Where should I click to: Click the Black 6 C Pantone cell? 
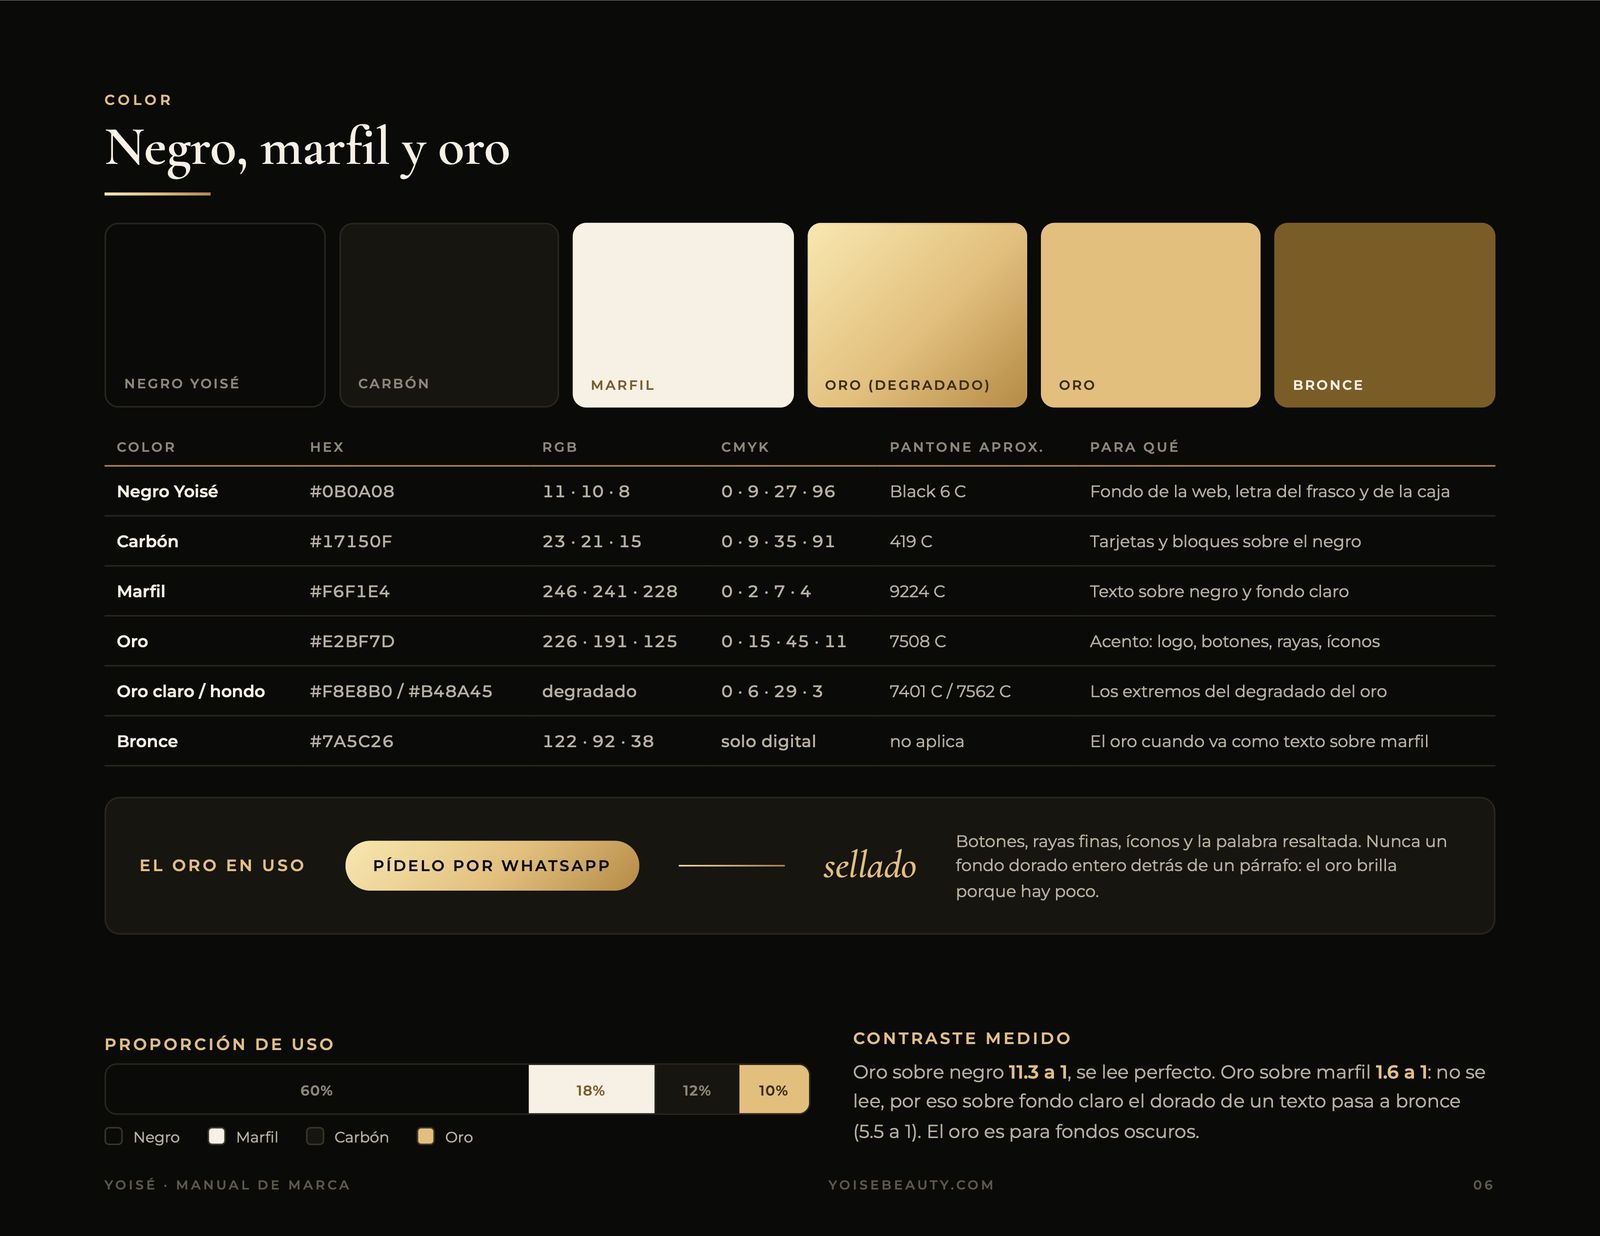tap(928, 491)
